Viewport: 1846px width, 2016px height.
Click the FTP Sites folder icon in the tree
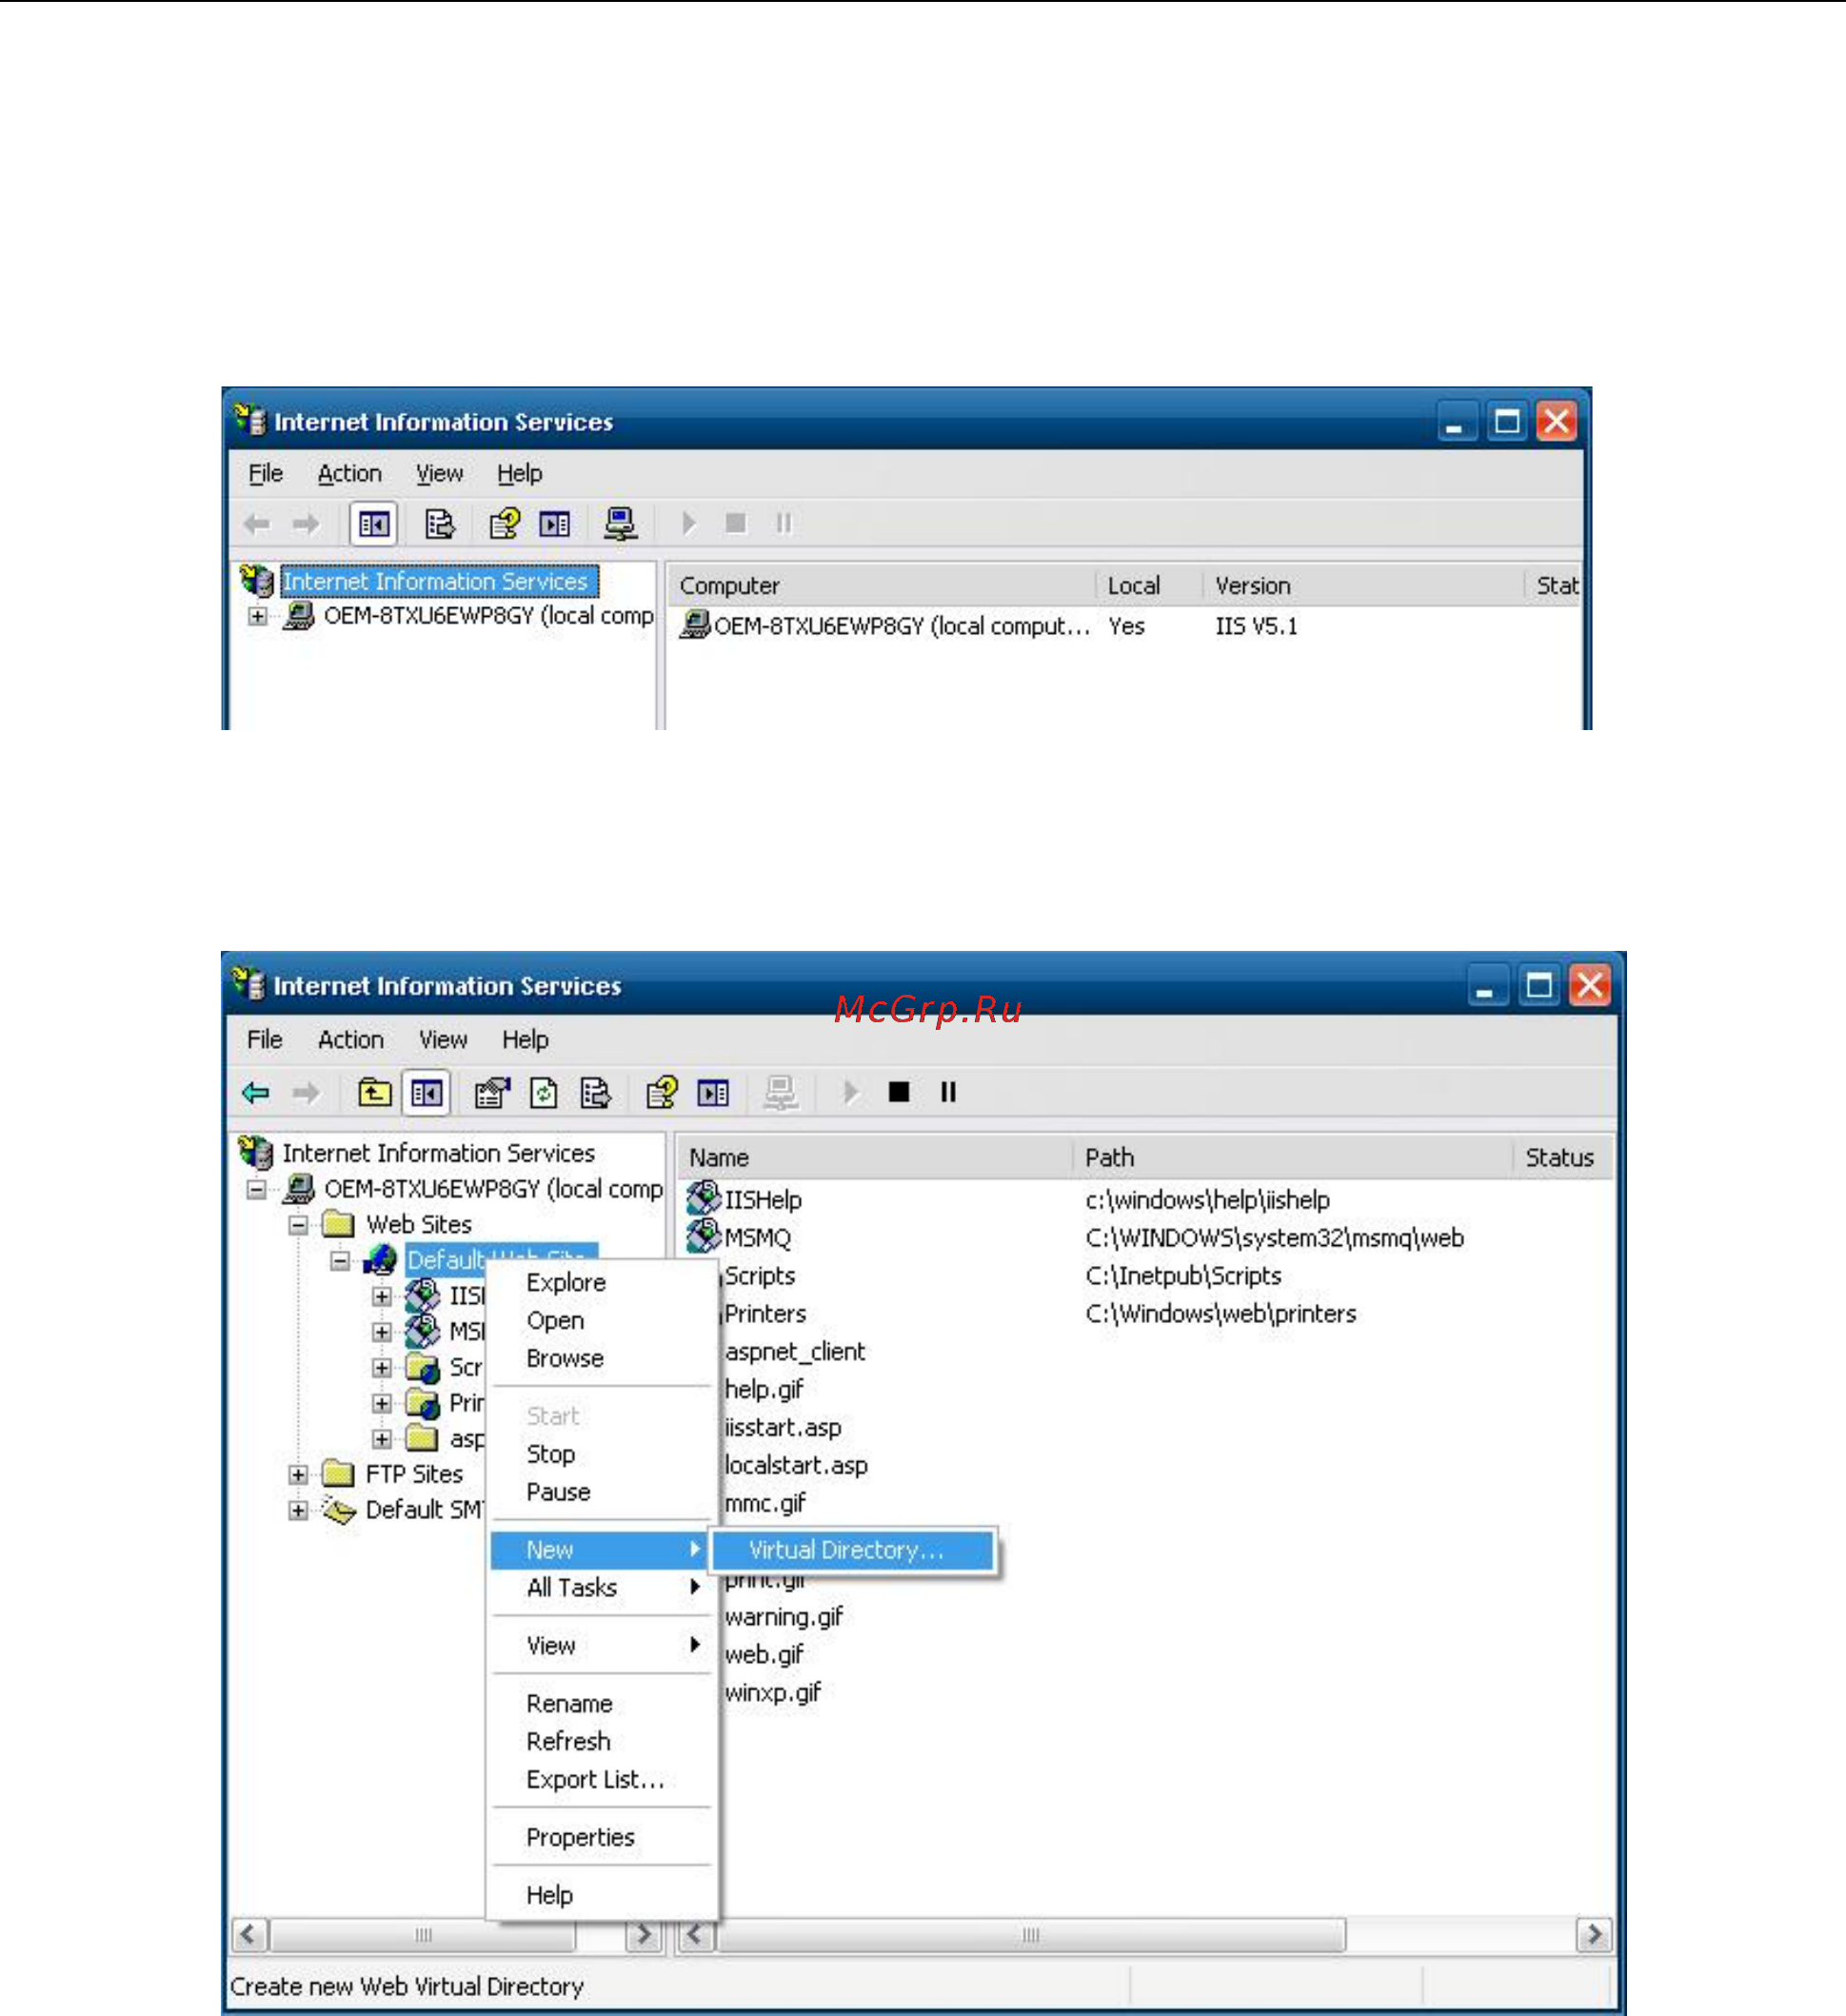coord(339,1474)
